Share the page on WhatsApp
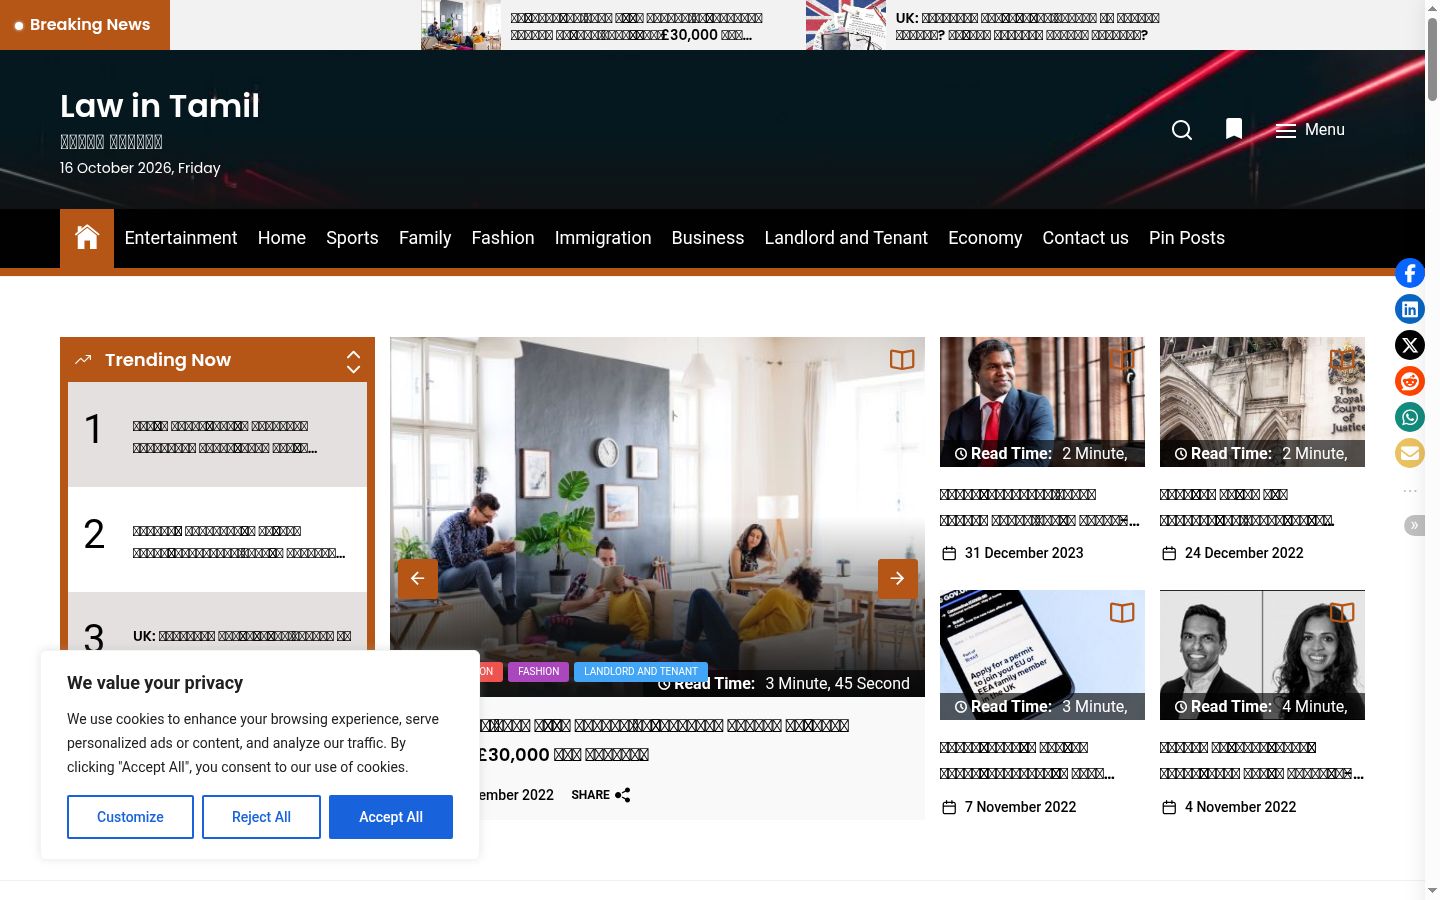This screenshot has width=1440, height=900. (1410, 417)
